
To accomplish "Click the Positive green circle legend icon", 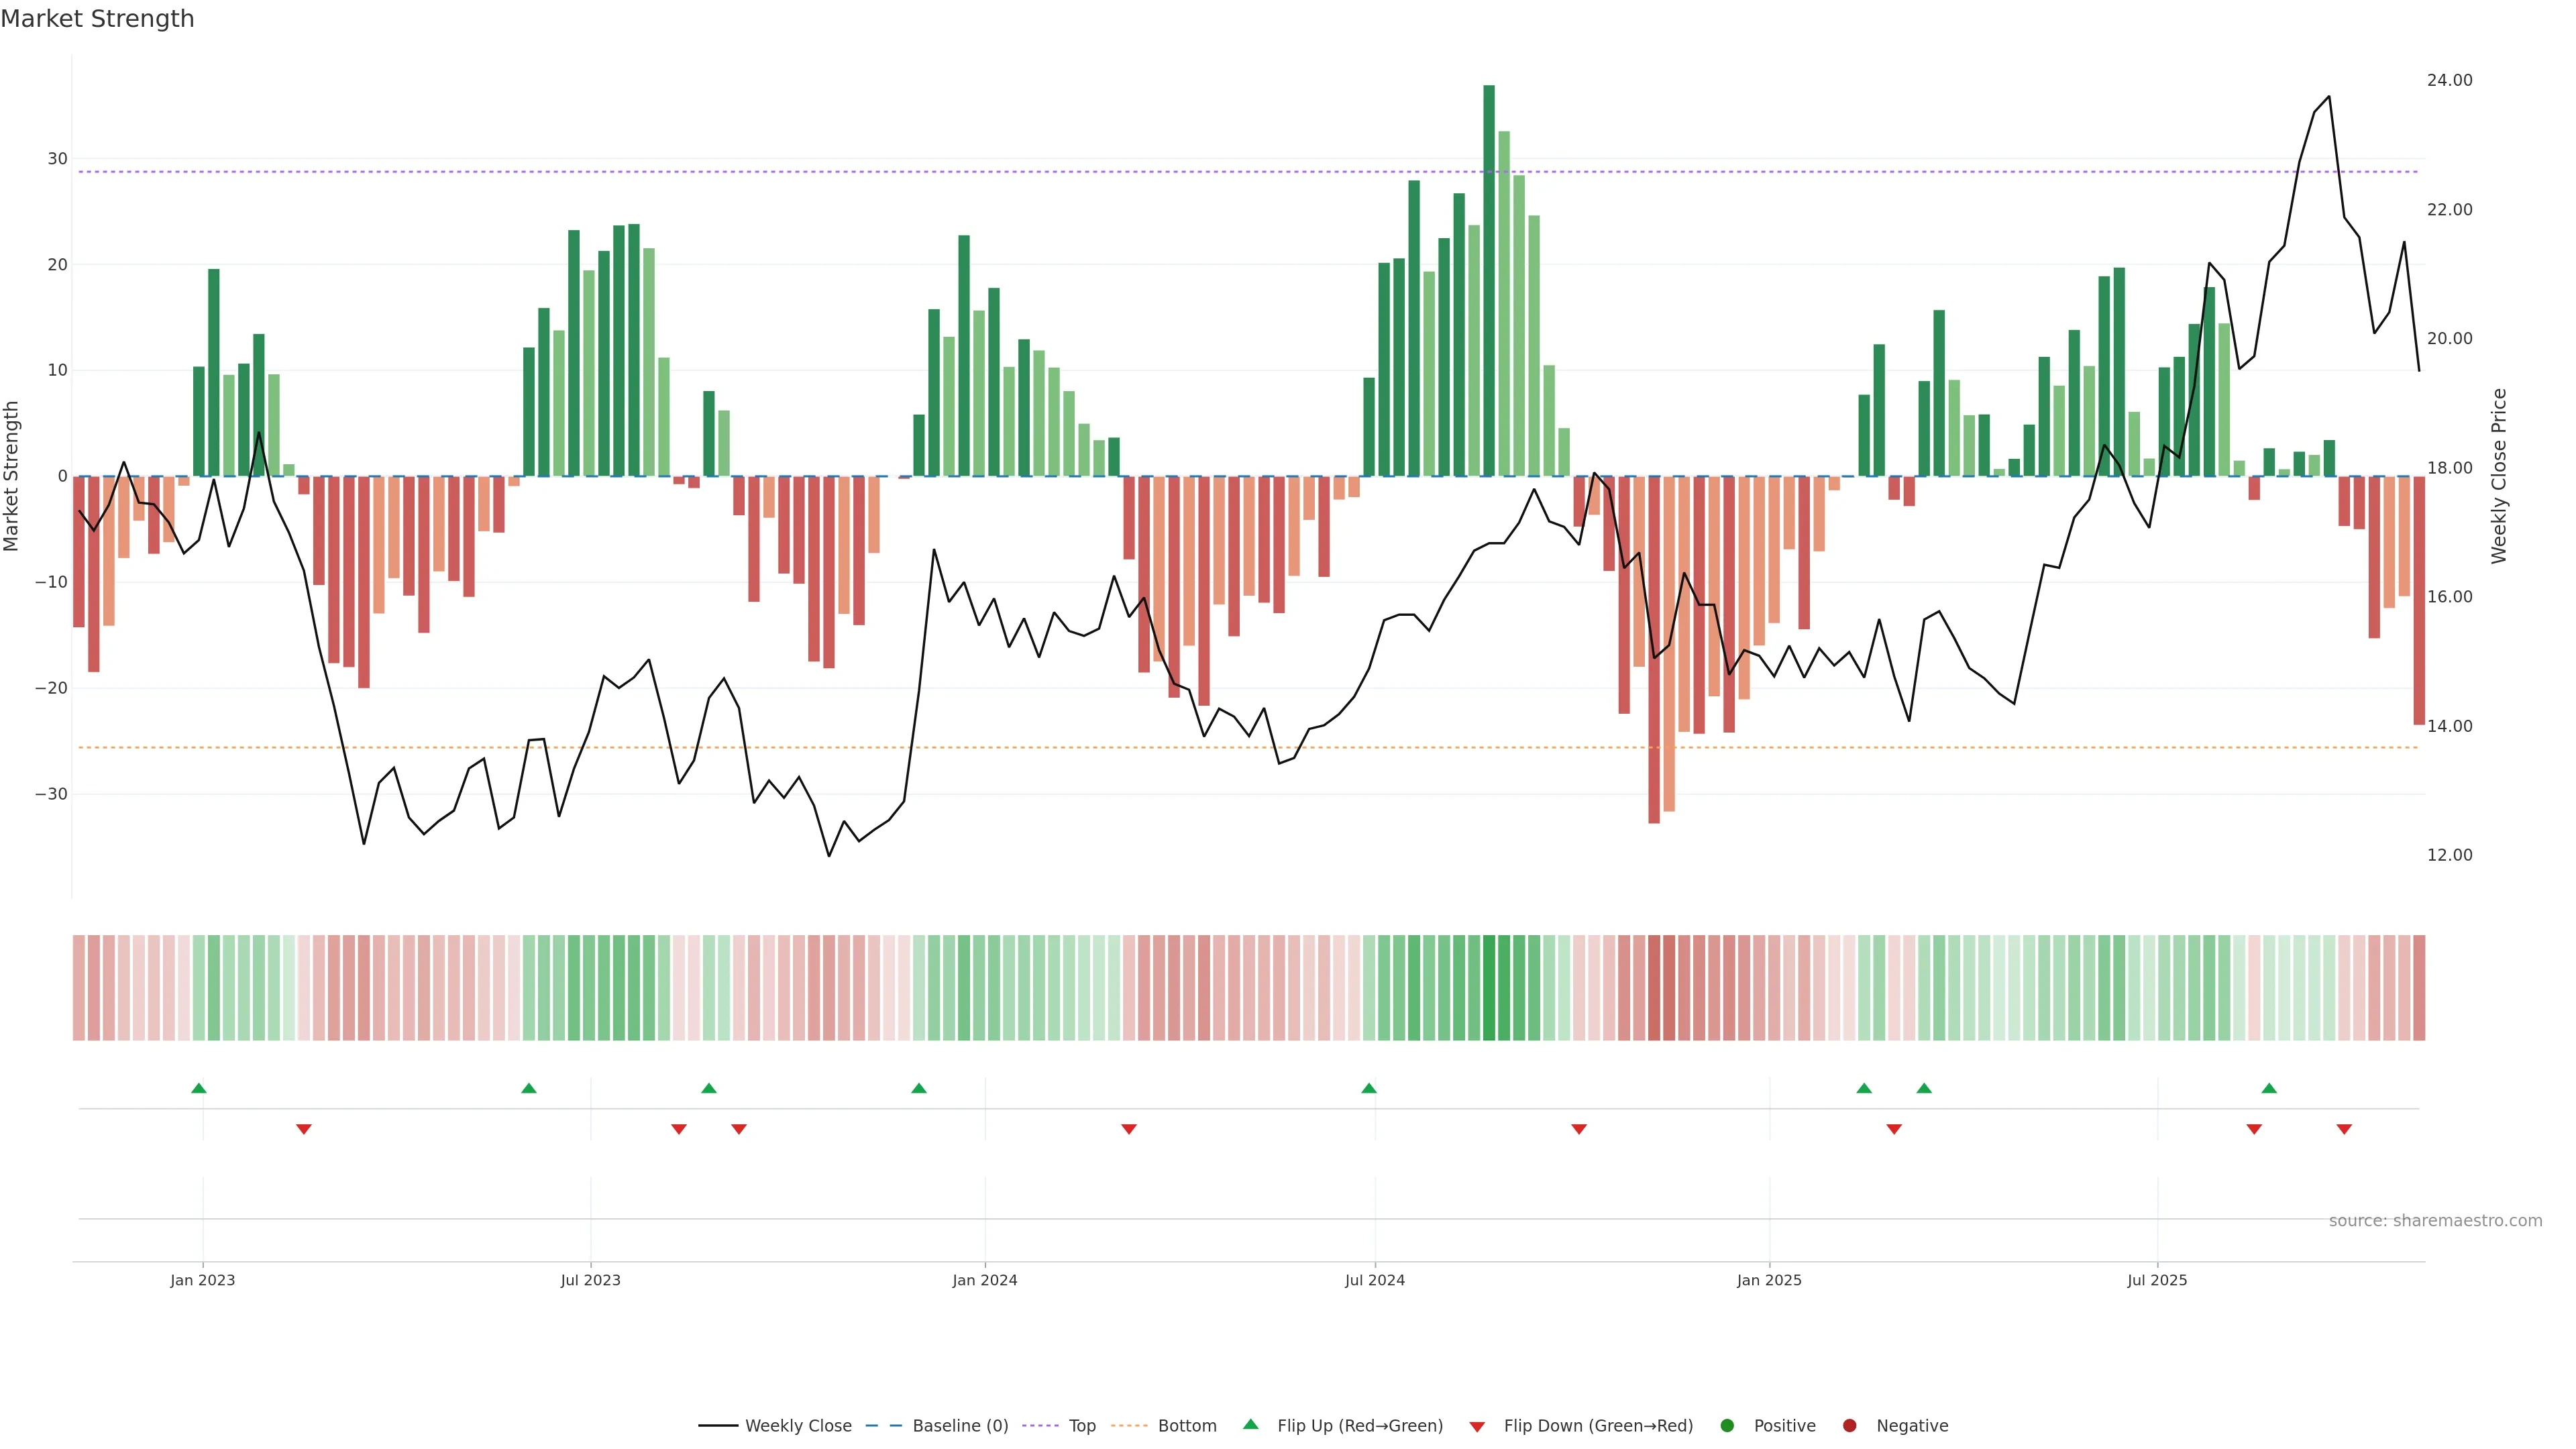I will tap(1727, 1426).
